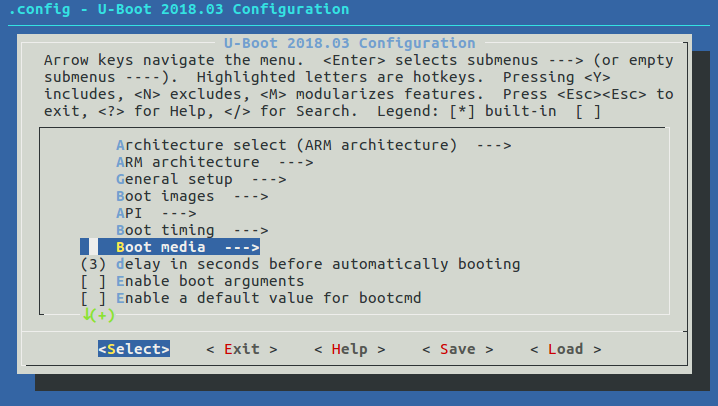Open the Boot images submenu

(x=192, y=196)
